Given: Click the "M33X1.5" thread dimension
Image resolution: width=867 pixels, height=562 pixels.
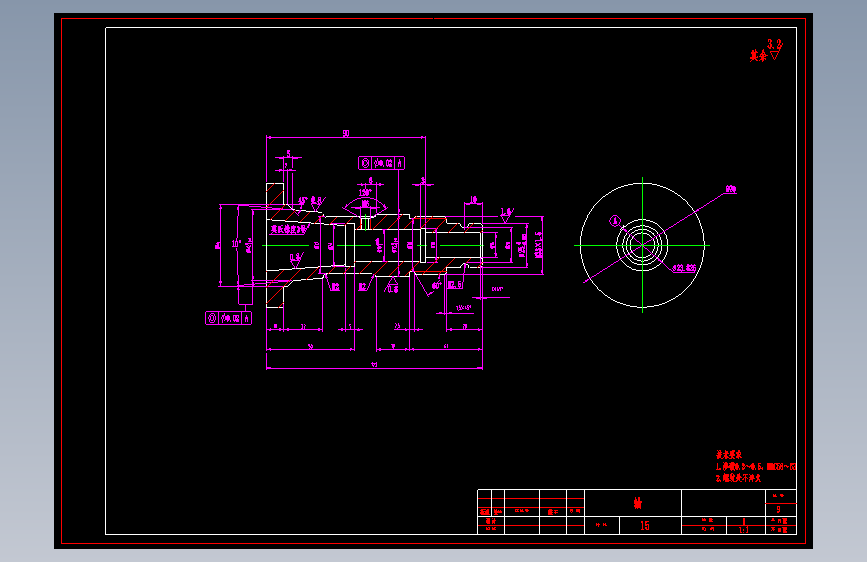Looking at the screenshot, I should (x=539, y=244).
